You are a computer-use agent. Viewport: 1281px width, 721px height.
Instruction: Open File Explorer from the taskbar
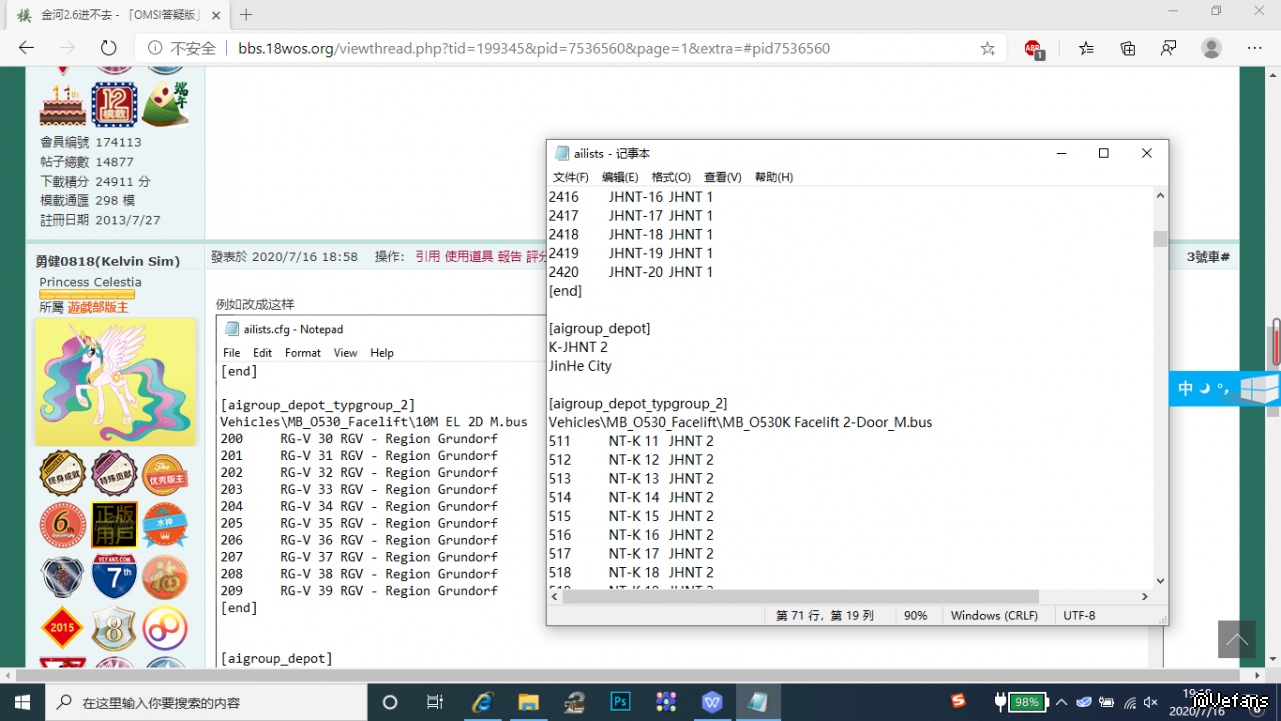528,702
